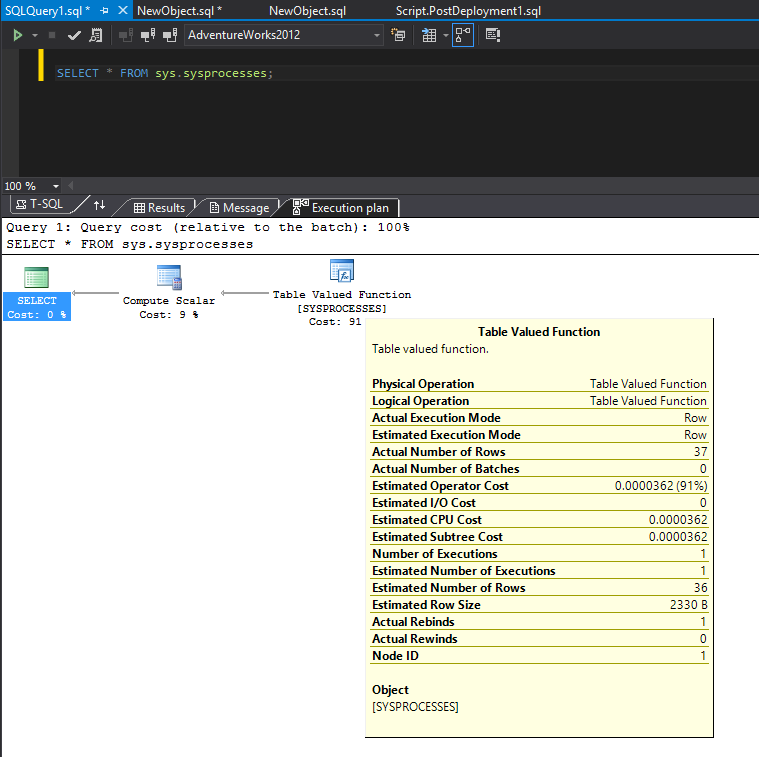
Task: Switch to the Message tab
Action: tap(238, 208)
